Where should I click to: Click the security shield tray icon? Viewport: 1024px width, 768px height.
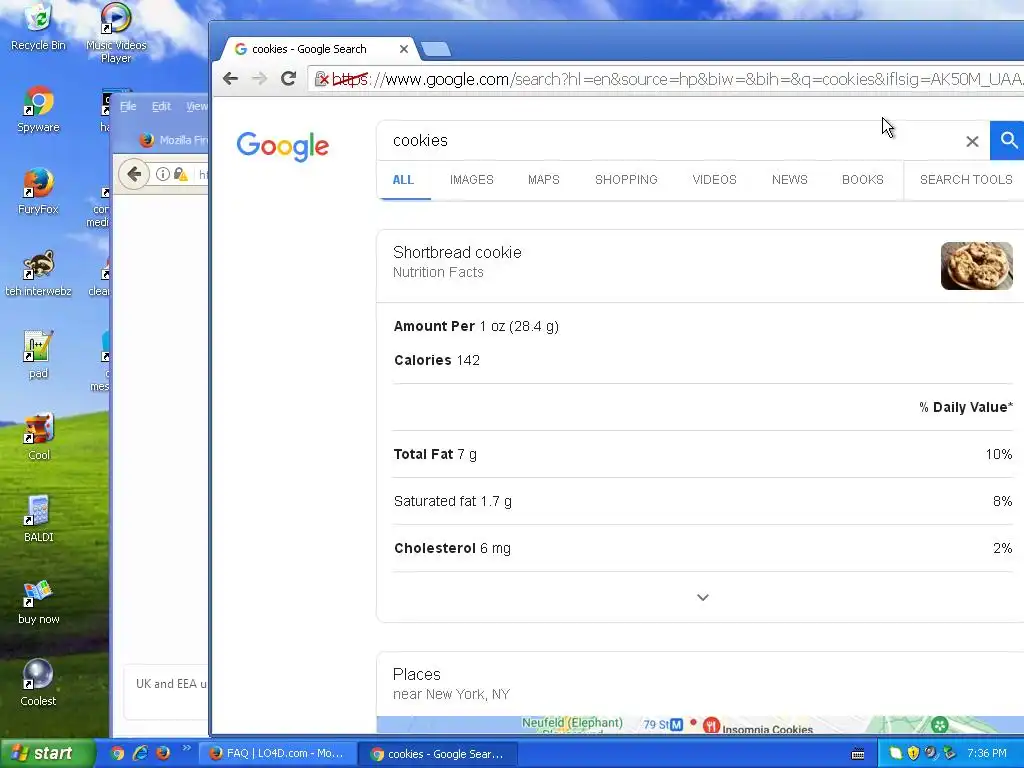pyautogui.click(x=913, y=753)
